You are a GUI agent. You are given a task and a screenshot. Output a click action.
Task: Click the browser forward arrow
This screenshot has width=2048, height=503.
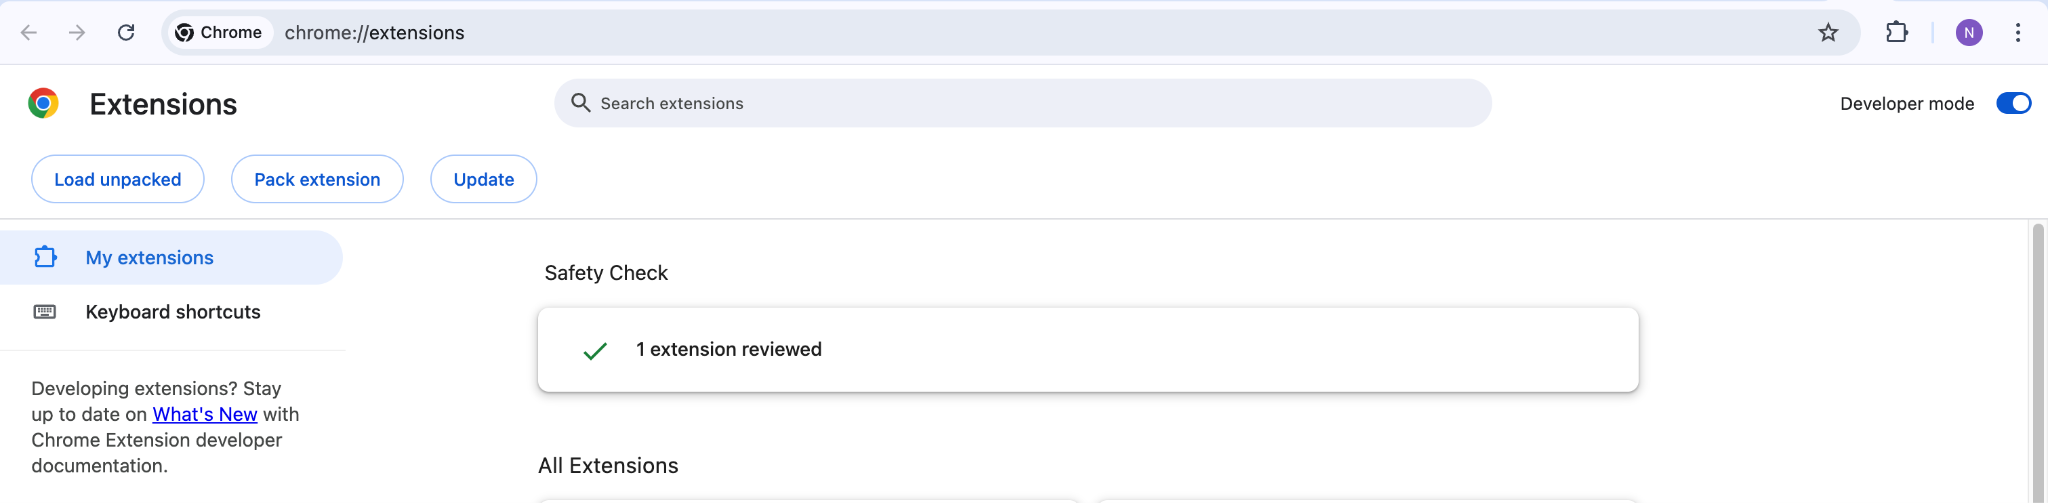[77, 33]
